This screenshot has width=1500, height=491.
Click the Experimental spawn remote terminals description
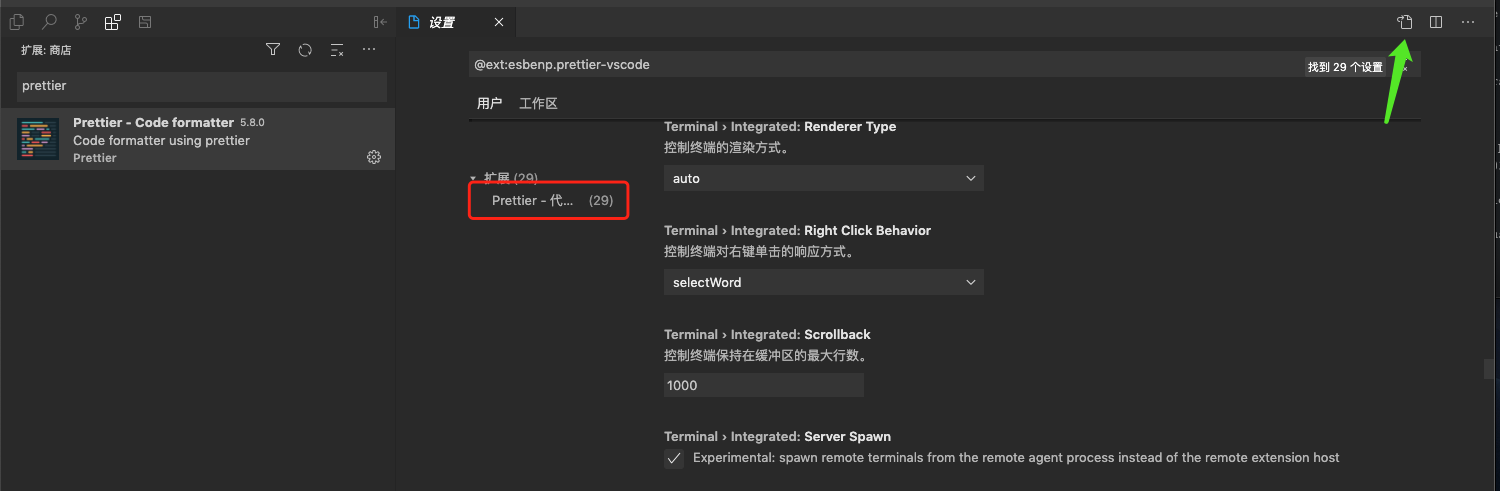click(1016, 458)
